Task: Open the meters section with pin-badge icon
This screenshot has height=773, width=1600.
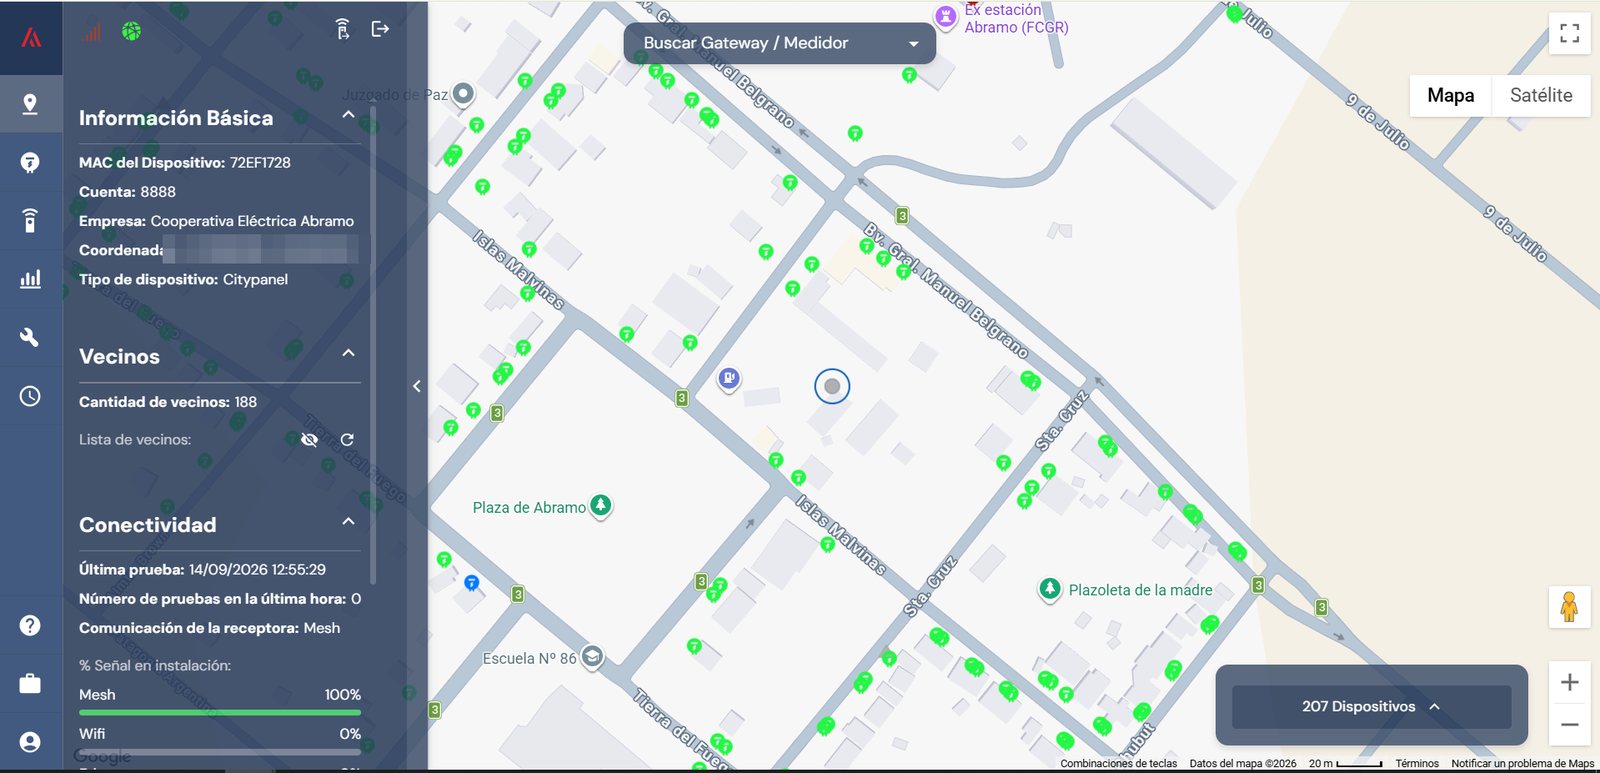Action: pos(30,162)
